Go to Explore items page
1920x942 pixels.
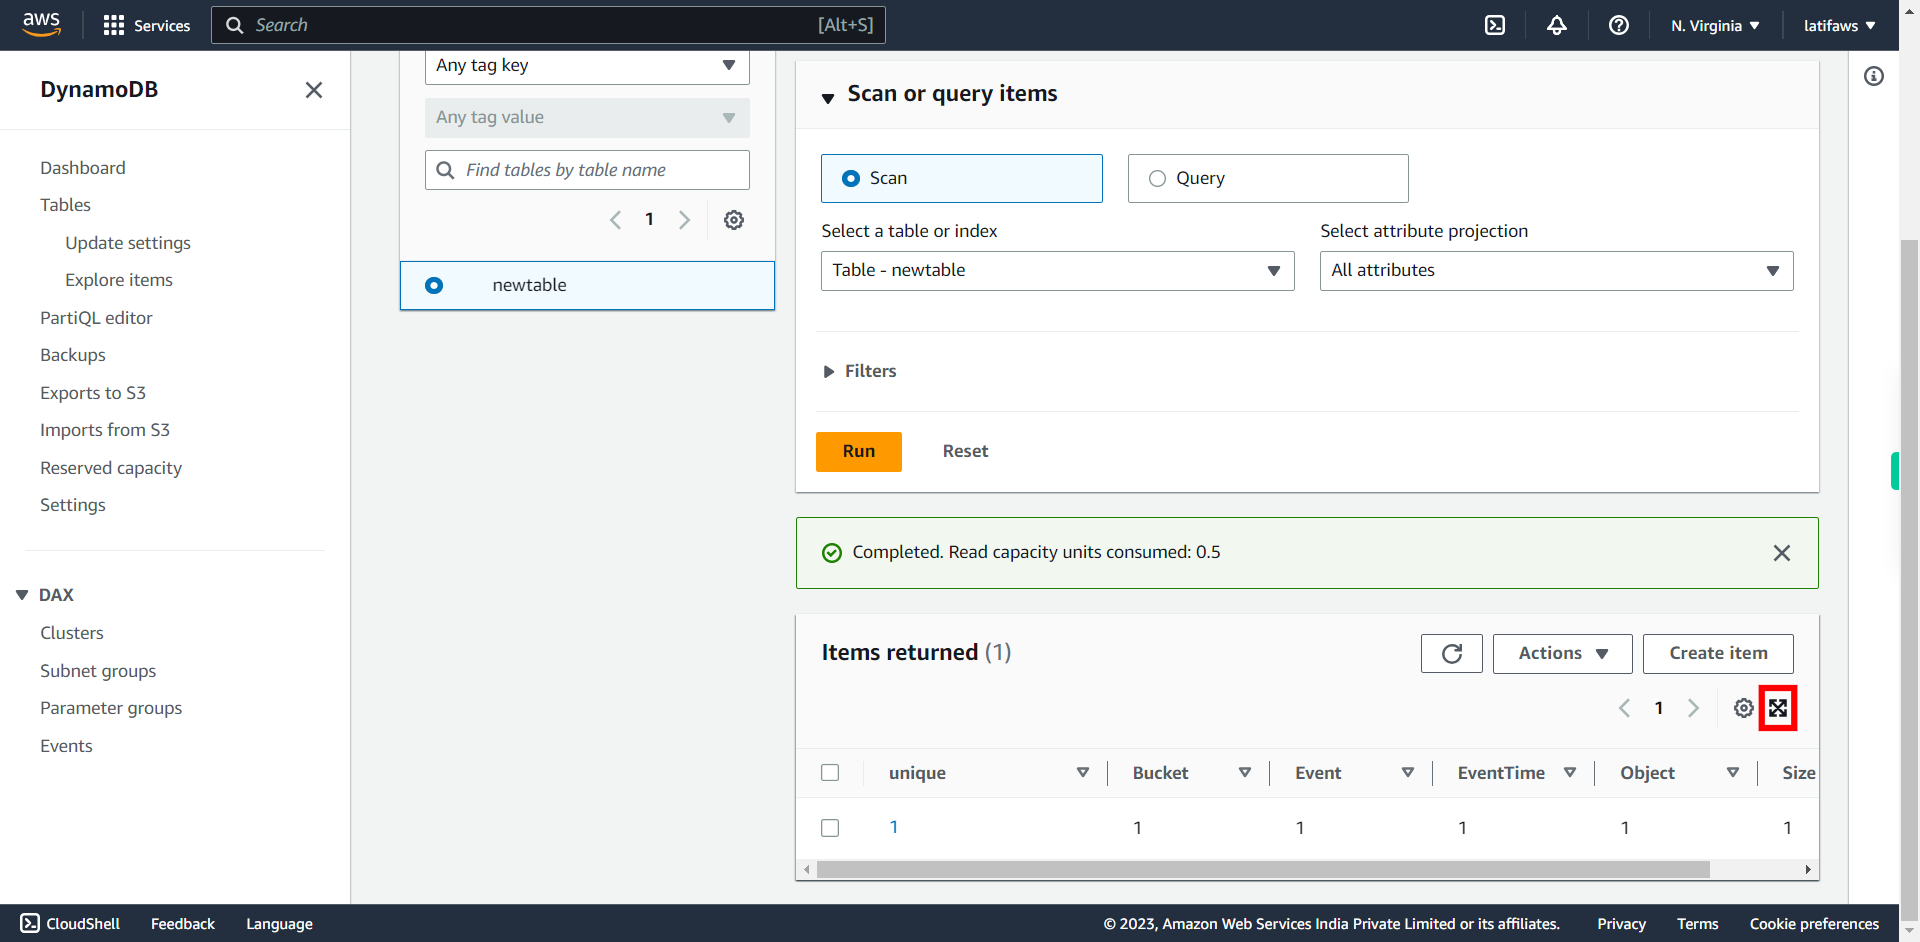[119, 280]
